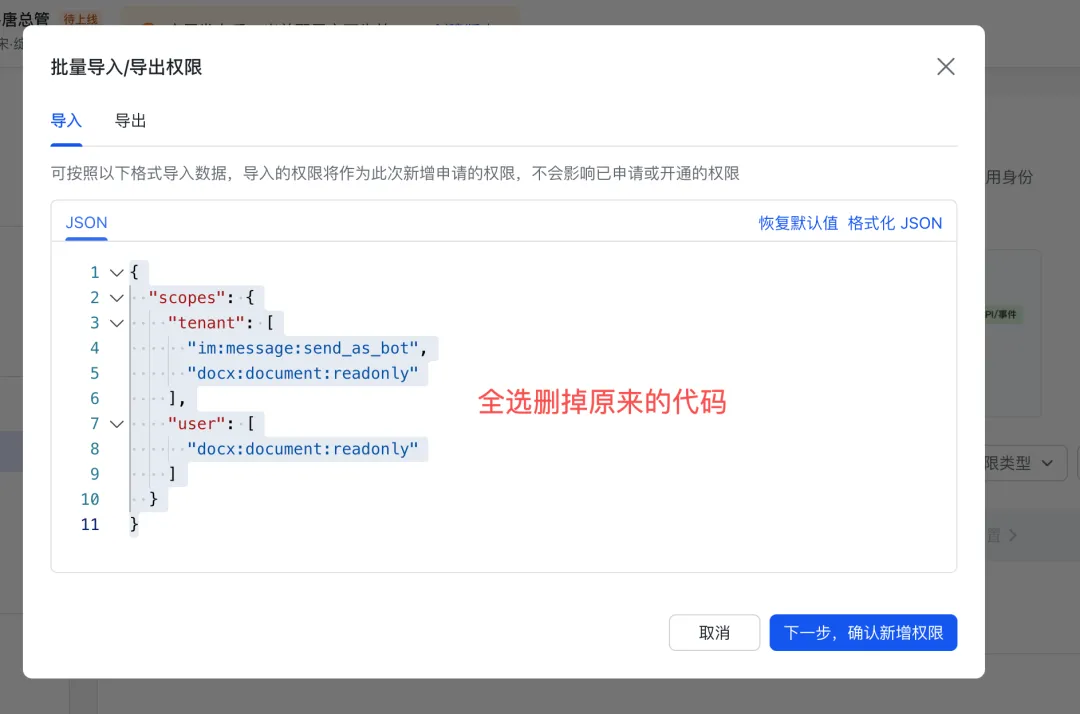Click the 取消 button

(714, 633)
